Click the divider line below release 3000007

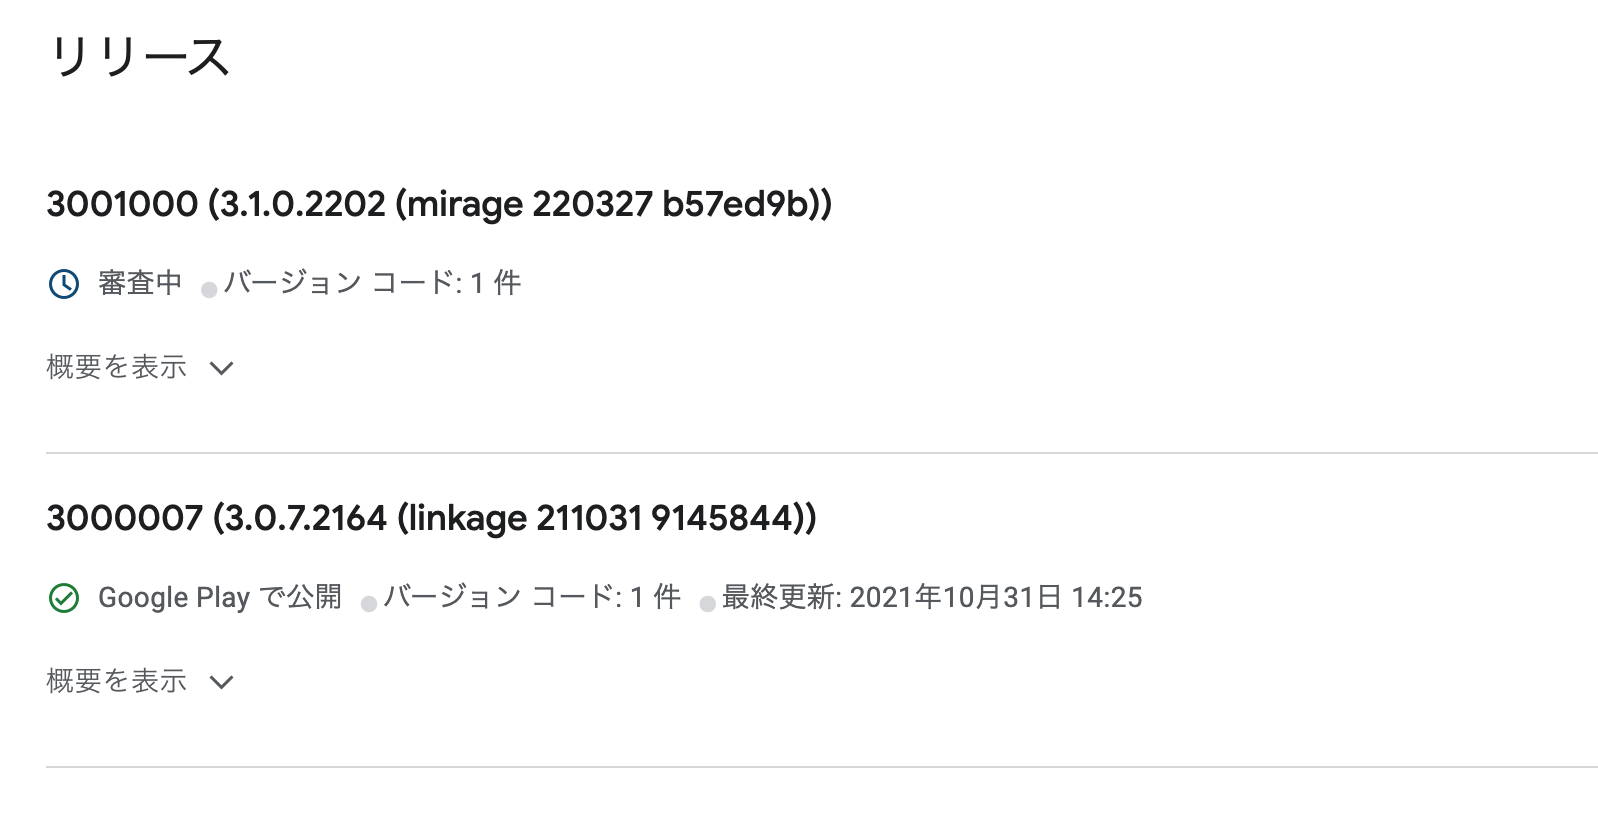tap(820, 767)
